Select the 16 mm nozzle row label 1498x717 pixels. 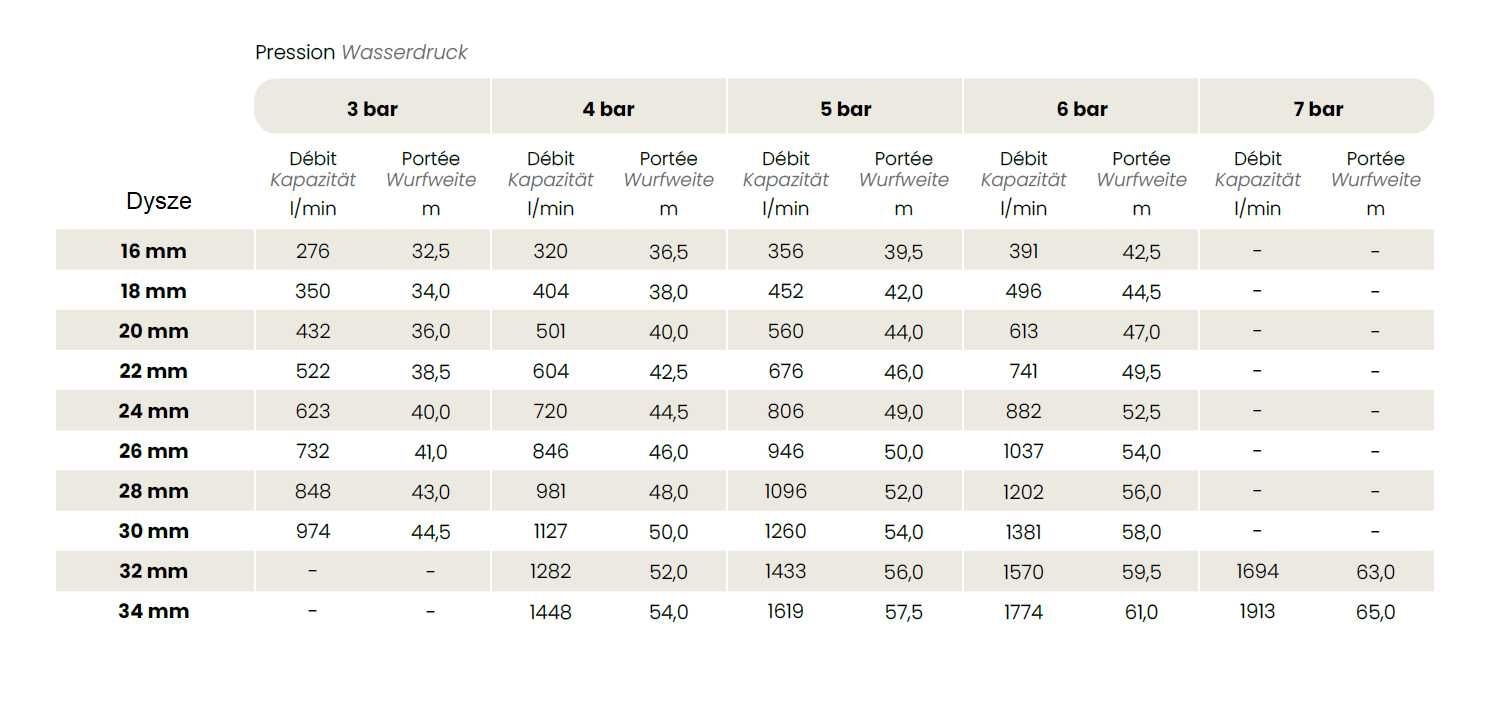tap(153, 251)
